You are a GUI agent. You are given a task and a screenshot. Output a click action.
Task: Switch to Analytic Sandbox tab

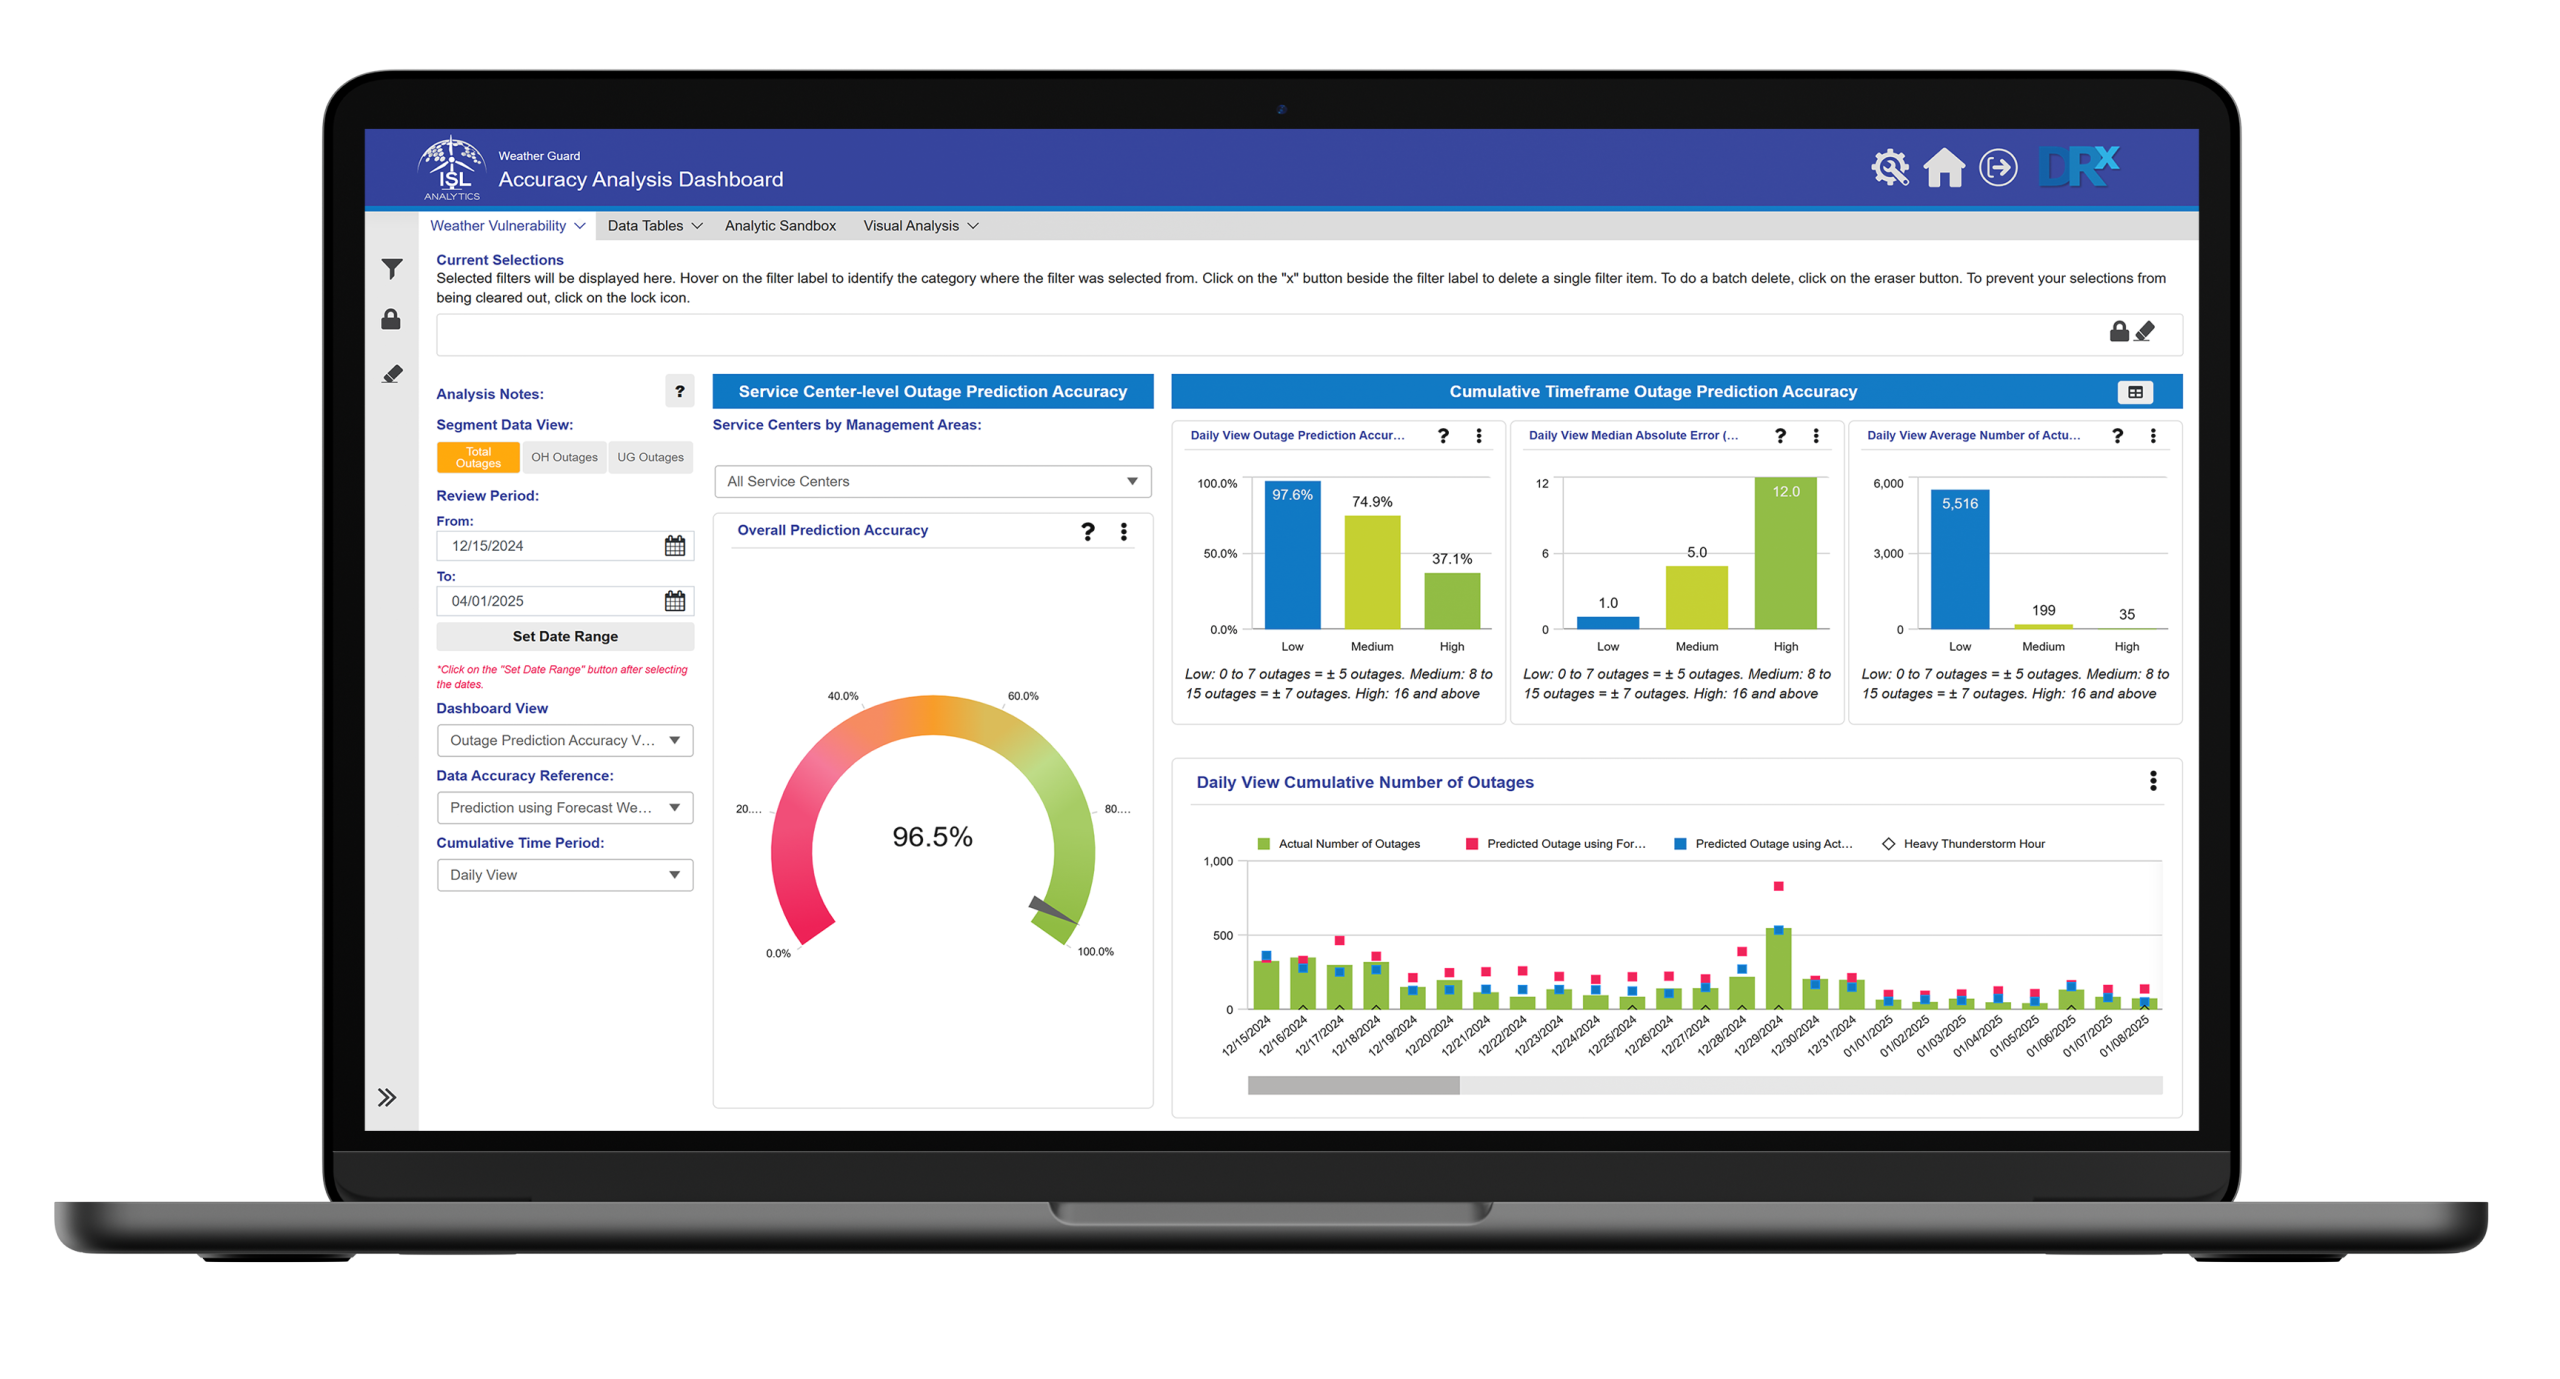click(x=780, y=225)
